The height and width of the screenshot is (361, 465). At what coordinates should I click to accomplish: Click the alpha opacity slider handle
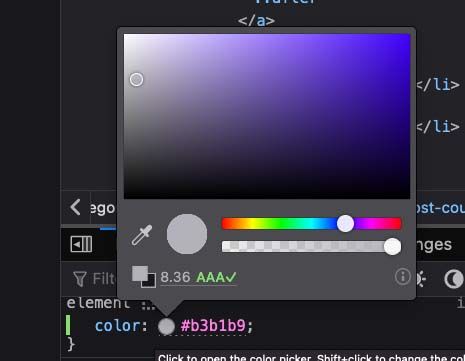[x=392, y=247]
